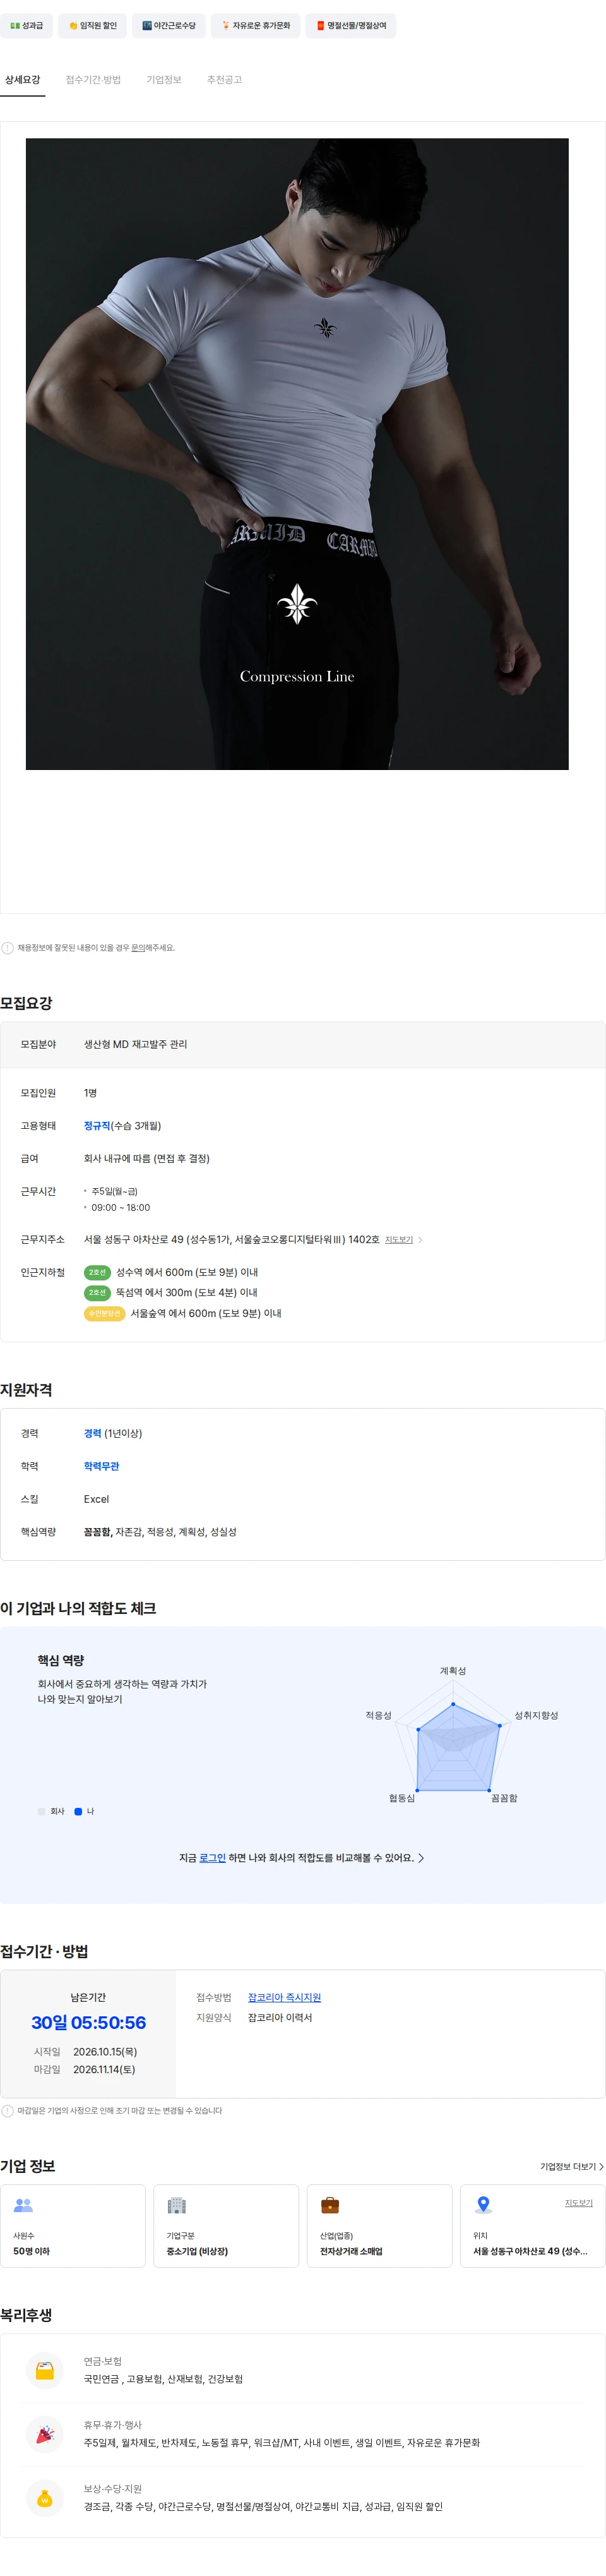Open the Compression Line model image
This screenshot has height=2576, width=606.
297,454
